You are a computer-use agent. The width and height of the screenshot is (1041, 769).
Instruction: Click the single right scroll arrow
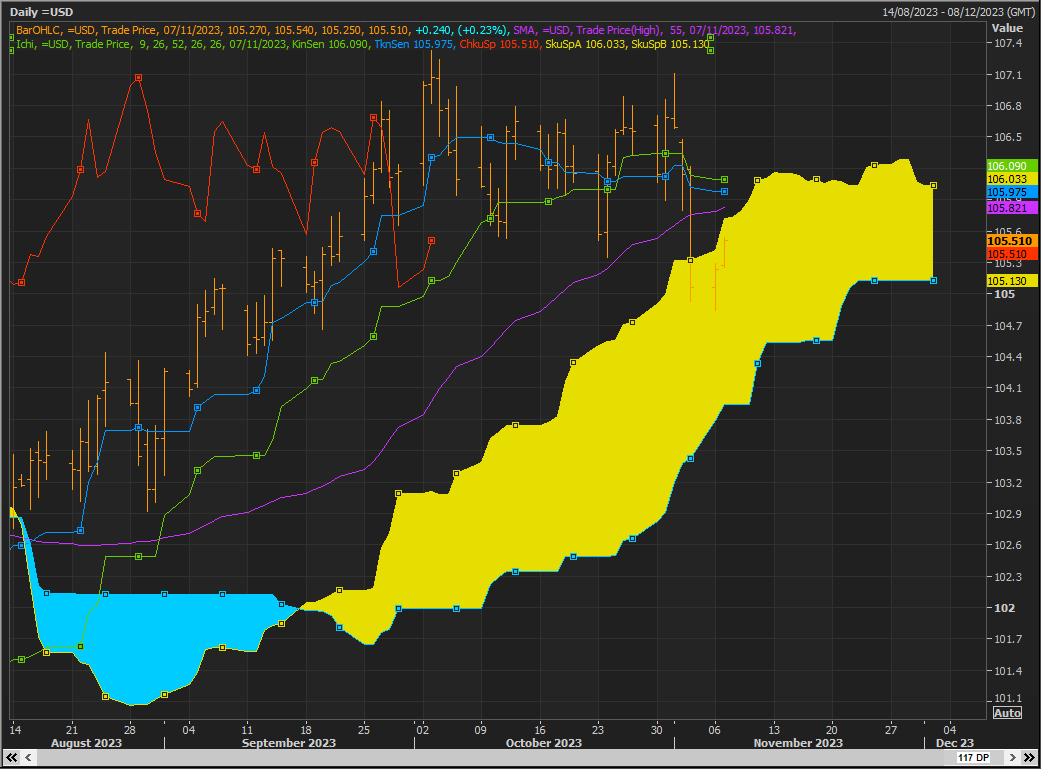click(1012, 757)
